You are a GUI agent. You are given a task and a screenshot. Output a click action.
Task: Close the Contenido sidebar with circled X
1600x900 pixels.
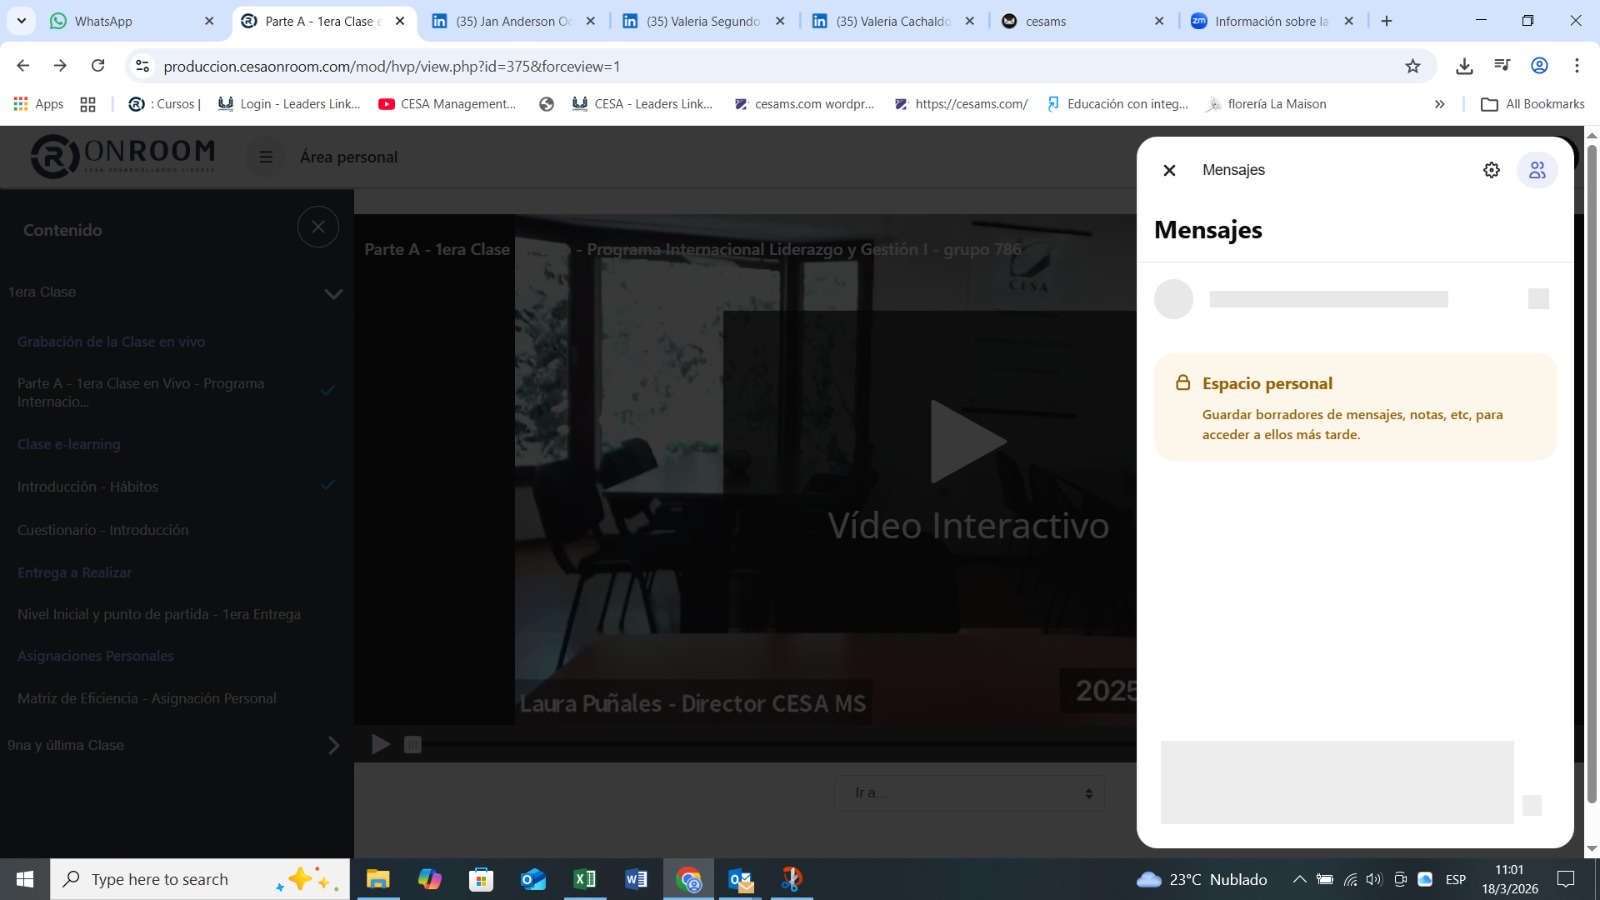point(318,227)
